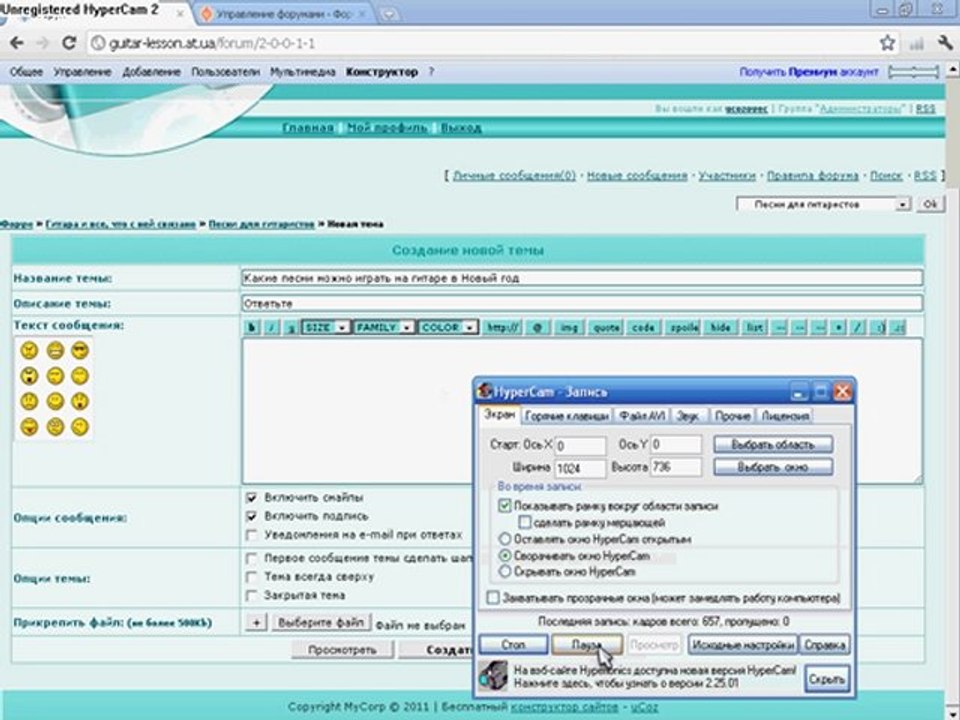Screen dimensions: 960x720
Task: Insert the sunglasses cool smiley
Action: click(80, 350)
